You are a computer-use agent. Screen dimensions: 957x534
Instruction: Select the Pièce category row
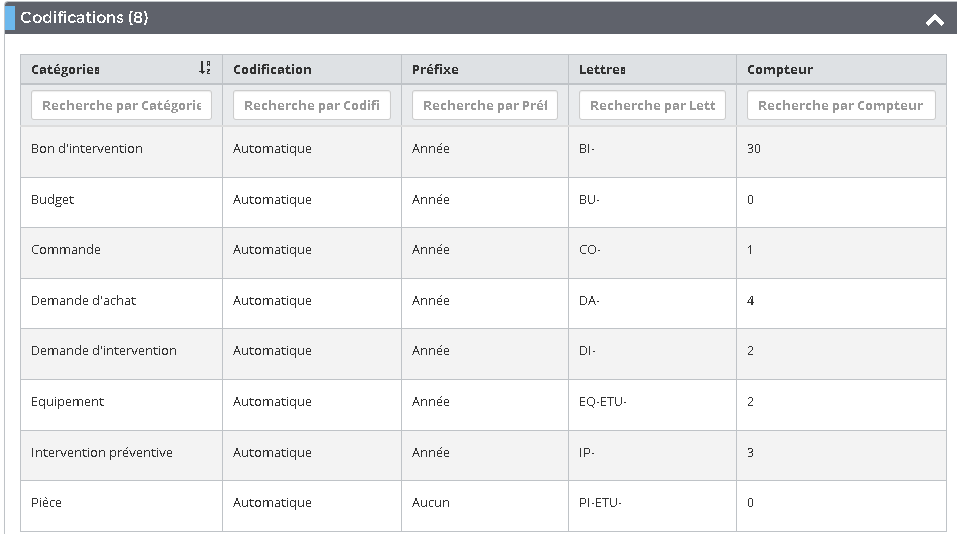47,503
